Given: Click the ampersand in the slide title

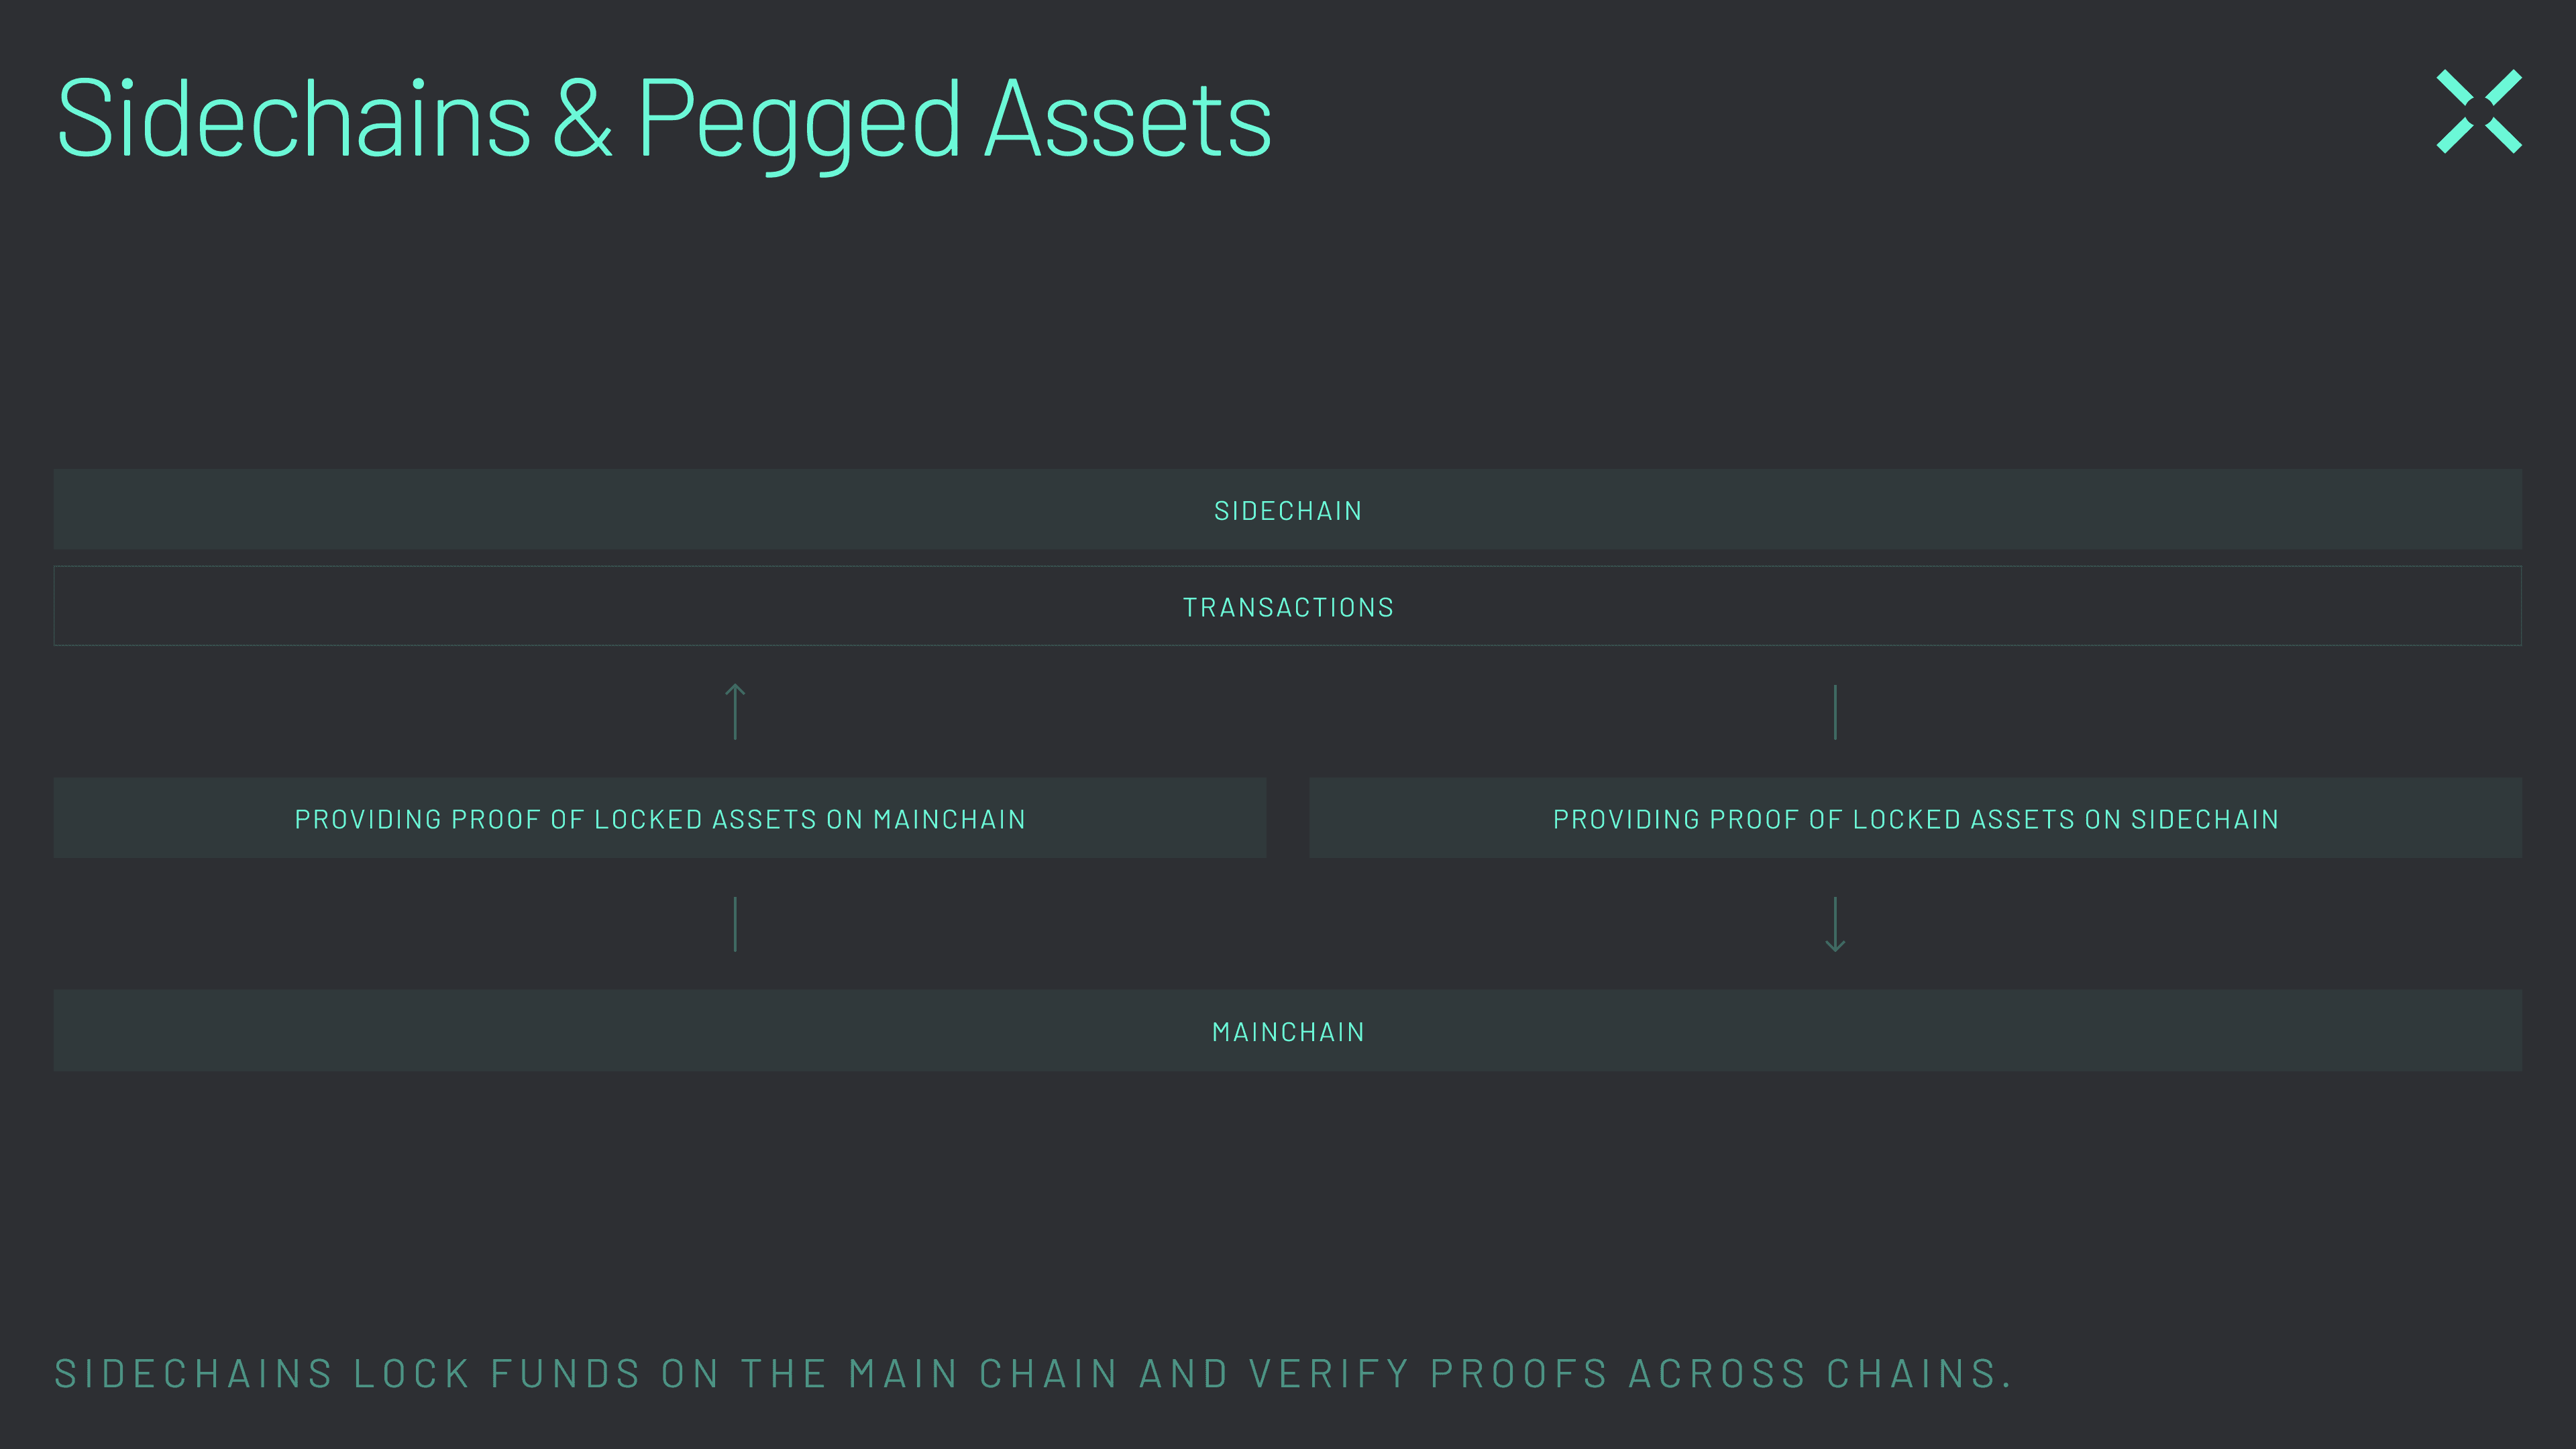Looking at the screenshot, I should click(582, 120).
